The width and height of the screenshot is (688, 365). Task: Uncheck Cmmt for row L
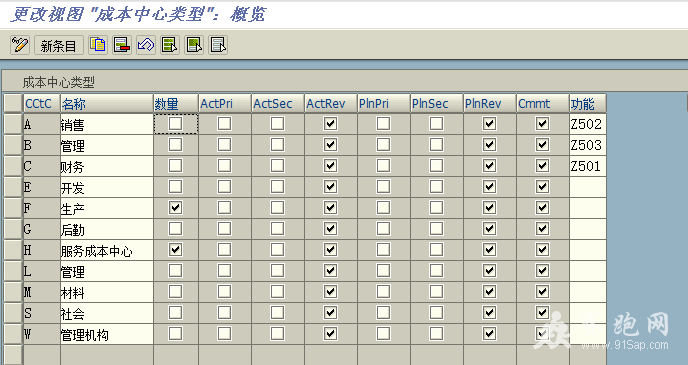[x=542, y=271]
